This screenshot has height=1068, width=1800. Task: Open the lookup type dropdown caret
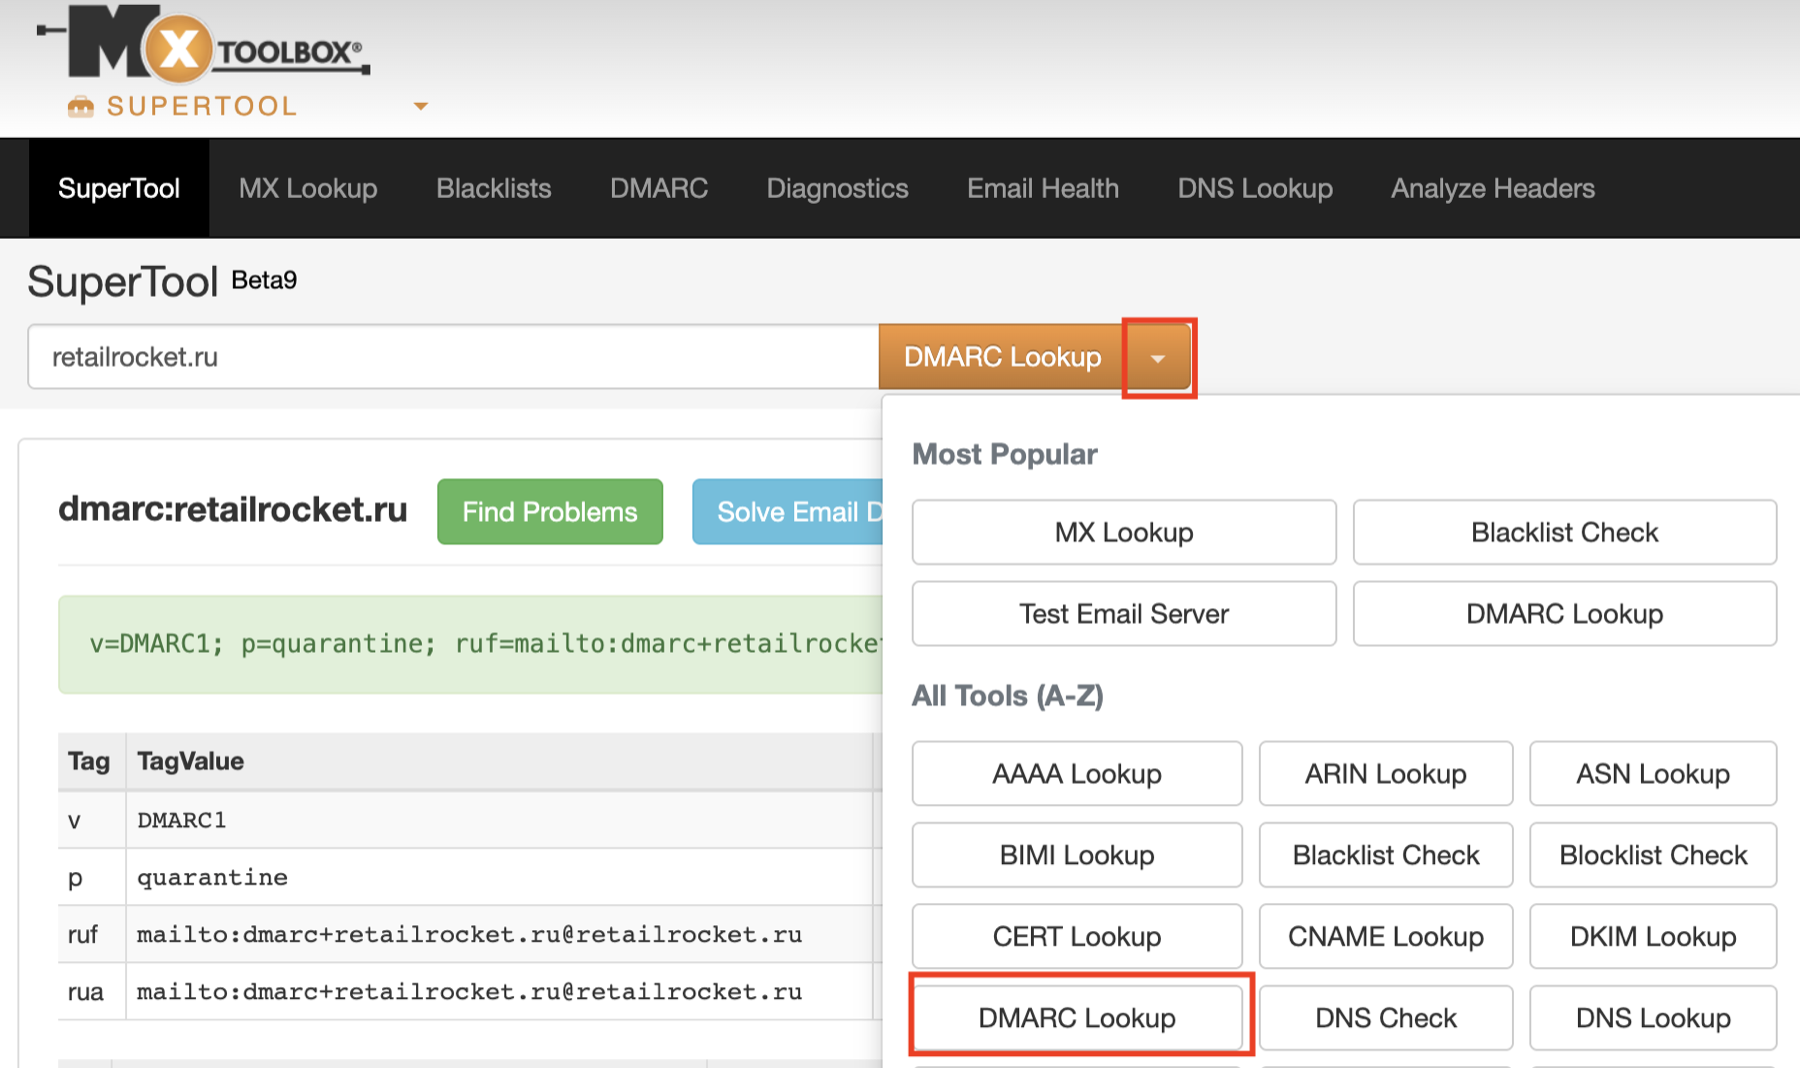(1158, 358)
